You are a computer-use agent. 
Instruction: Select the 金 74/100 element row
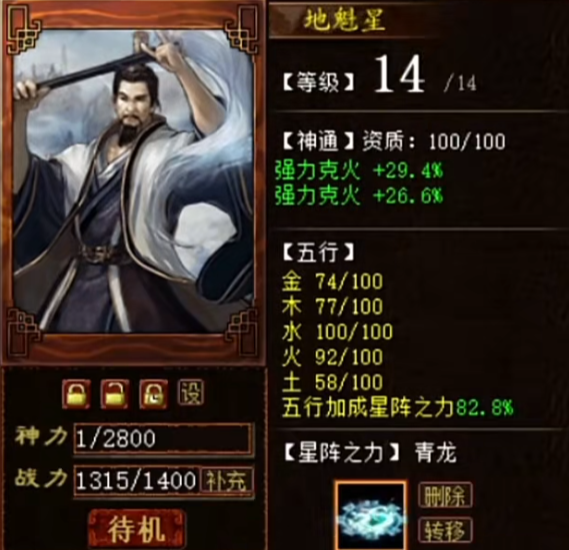point(332,282)
